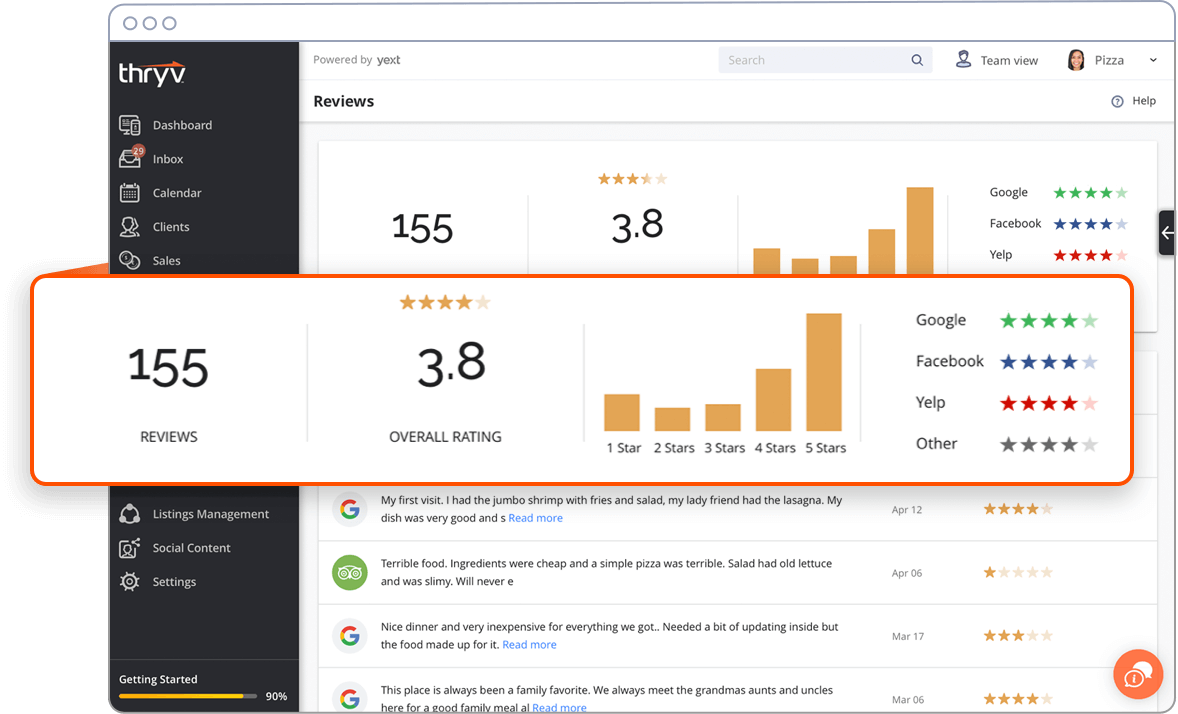Screen dimensions: 1178x714
Task: Click the Apr 12 review date
Action: (907, 510)
